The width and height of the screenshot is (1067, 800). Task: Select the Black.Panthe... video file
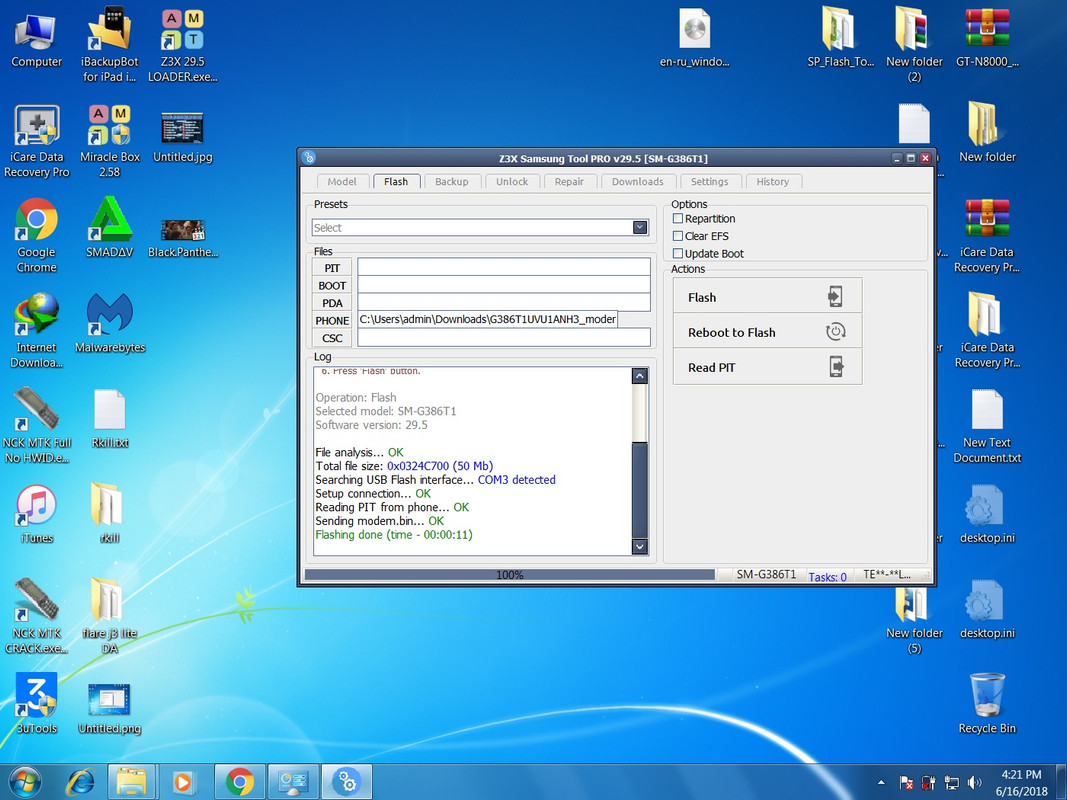(x=182, y=237)
